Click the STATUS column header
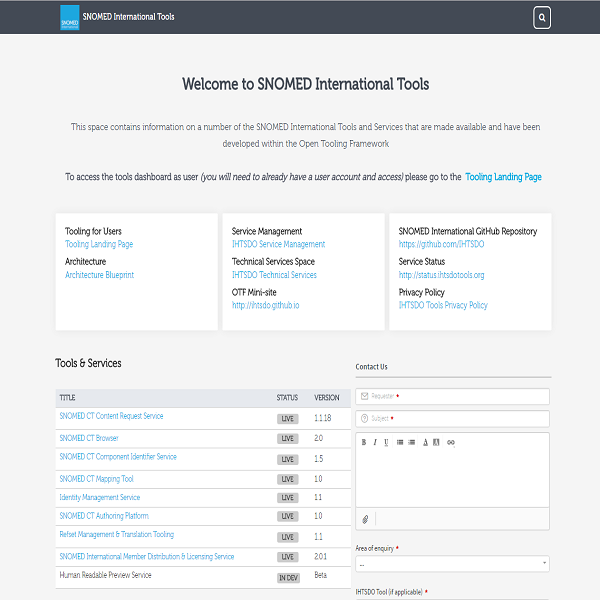Viewport: 600px width, 600px height. pos(287,398)
